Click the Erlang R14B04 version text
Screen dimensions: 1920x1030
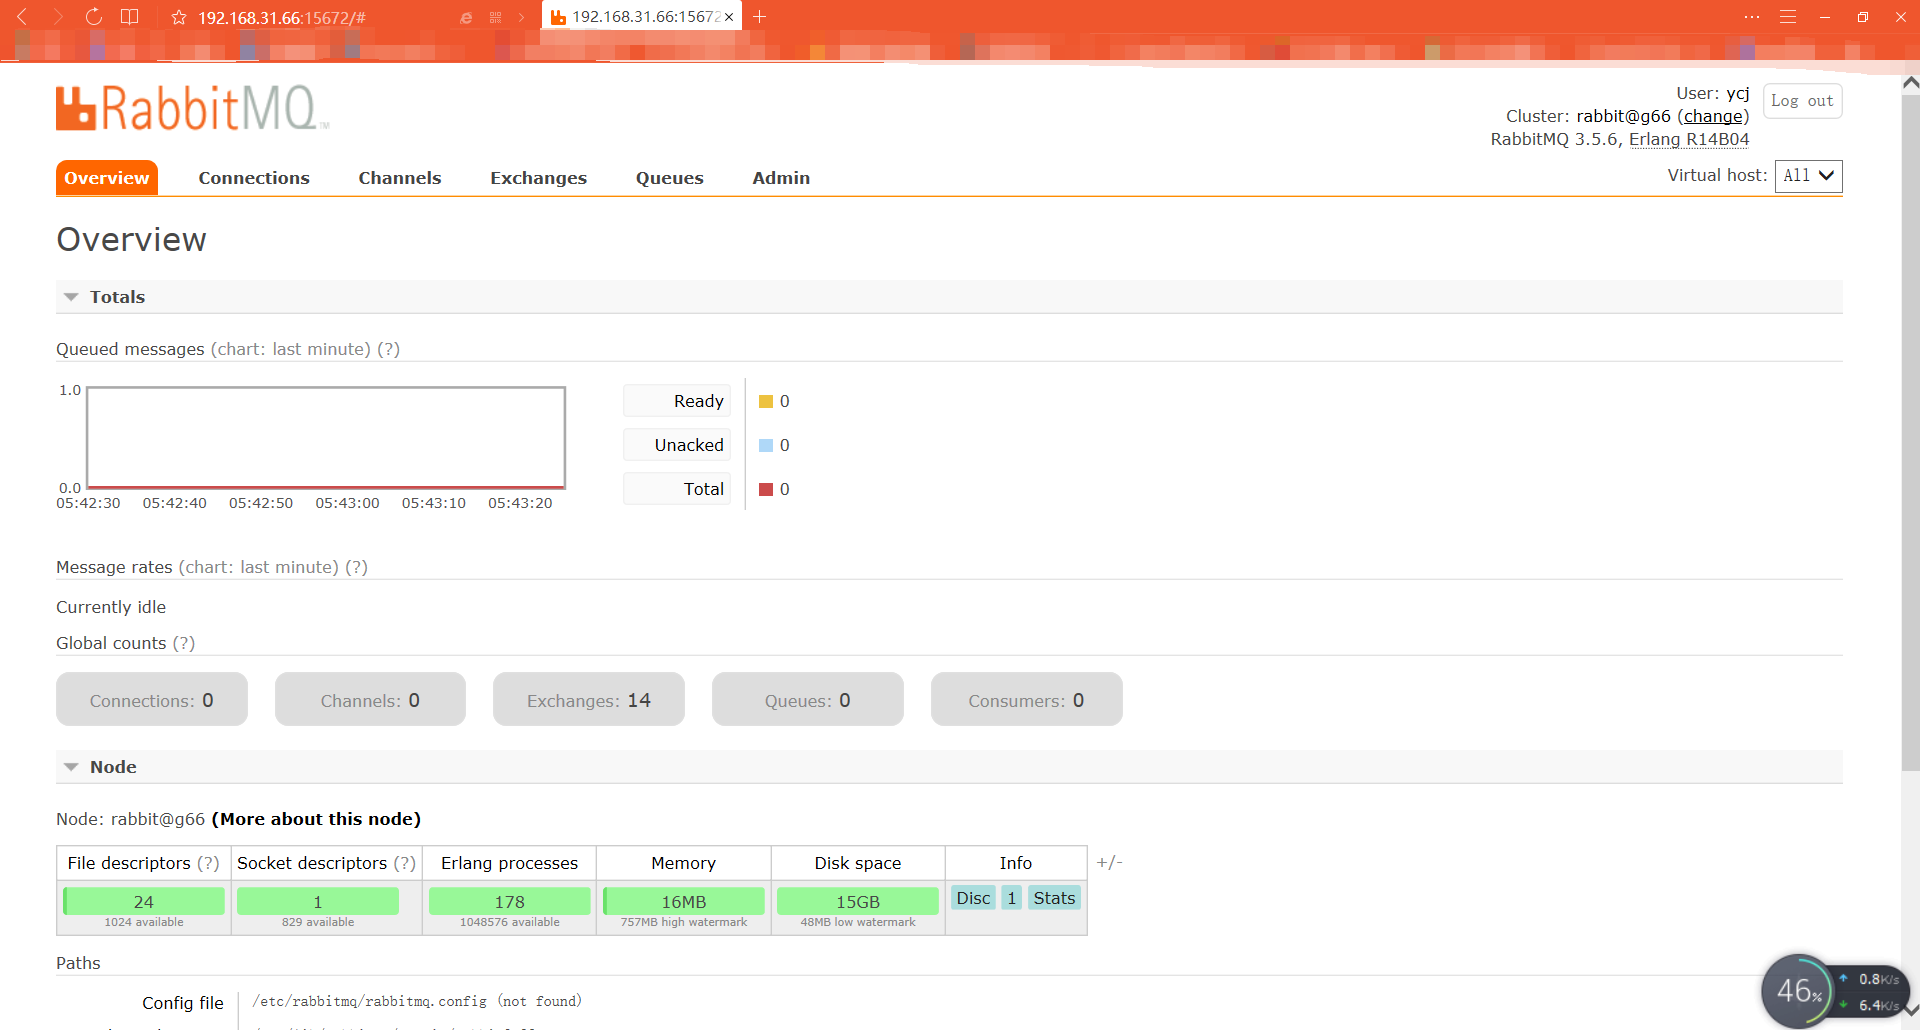pyautogui.click(x=1689, y=140)
